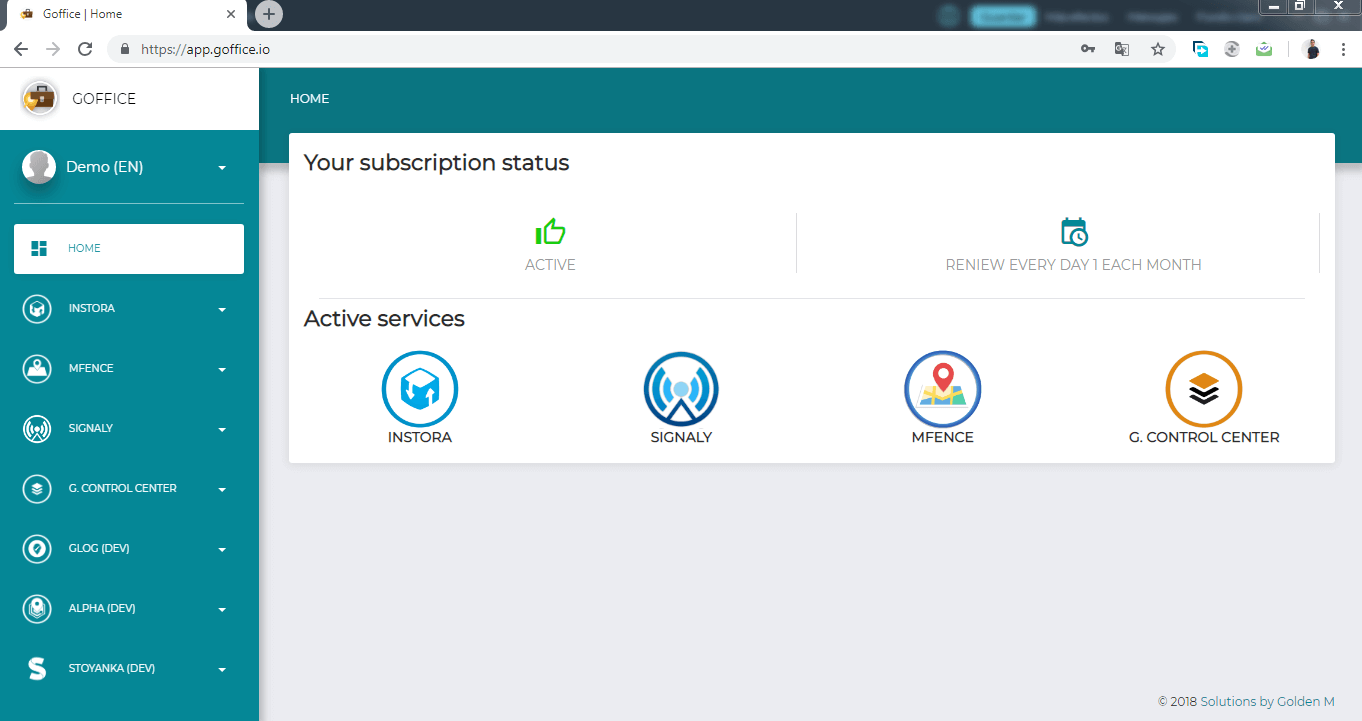1362x721 pixels.
Task: Select the Home item in the sidebar
Action: (x=129, y=248)
